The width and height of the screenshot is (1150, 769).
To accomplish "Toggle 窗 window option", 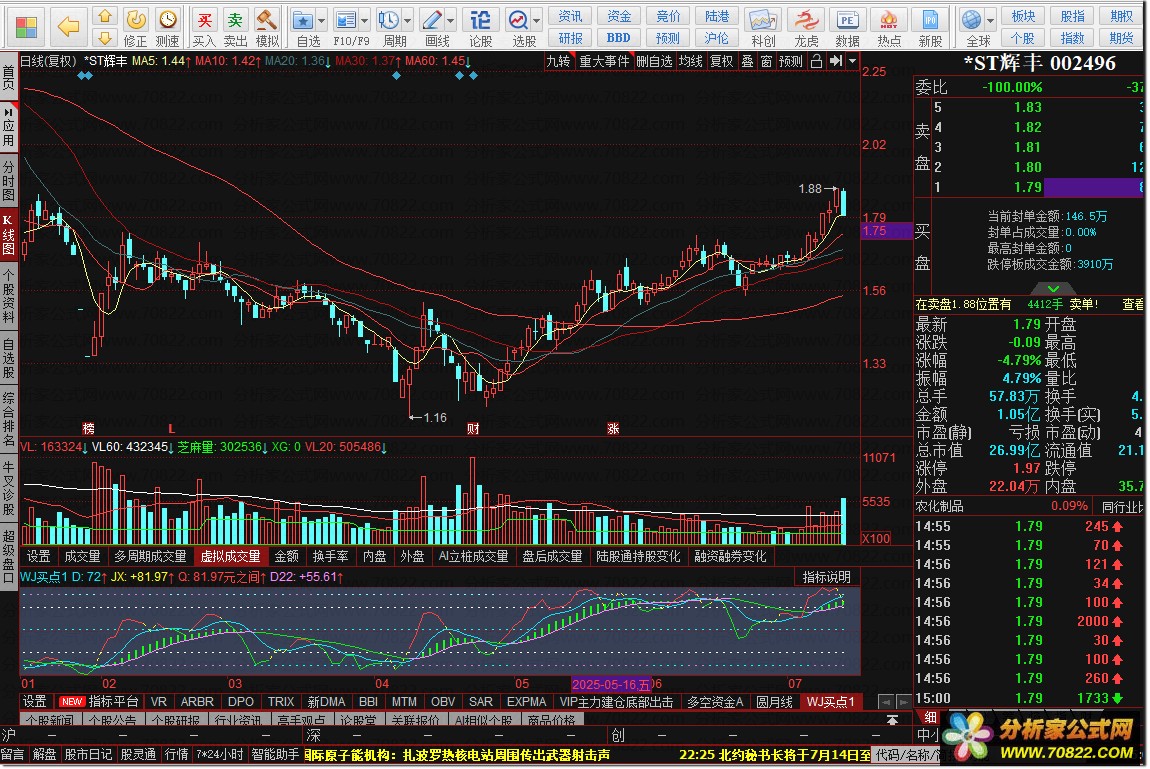I will [766, 62].
